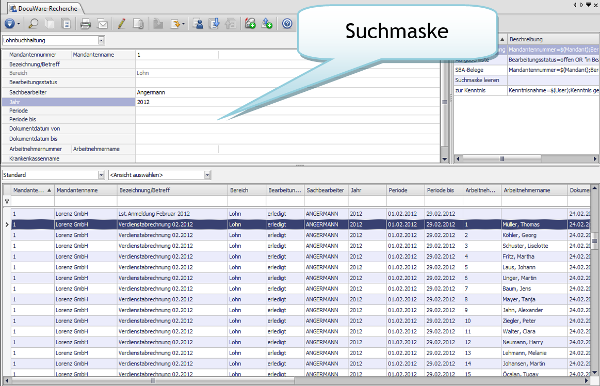This screenshot has height=386, width=600.
Task: Sort by the Mandantenname column header
Action: coord(86,190)
